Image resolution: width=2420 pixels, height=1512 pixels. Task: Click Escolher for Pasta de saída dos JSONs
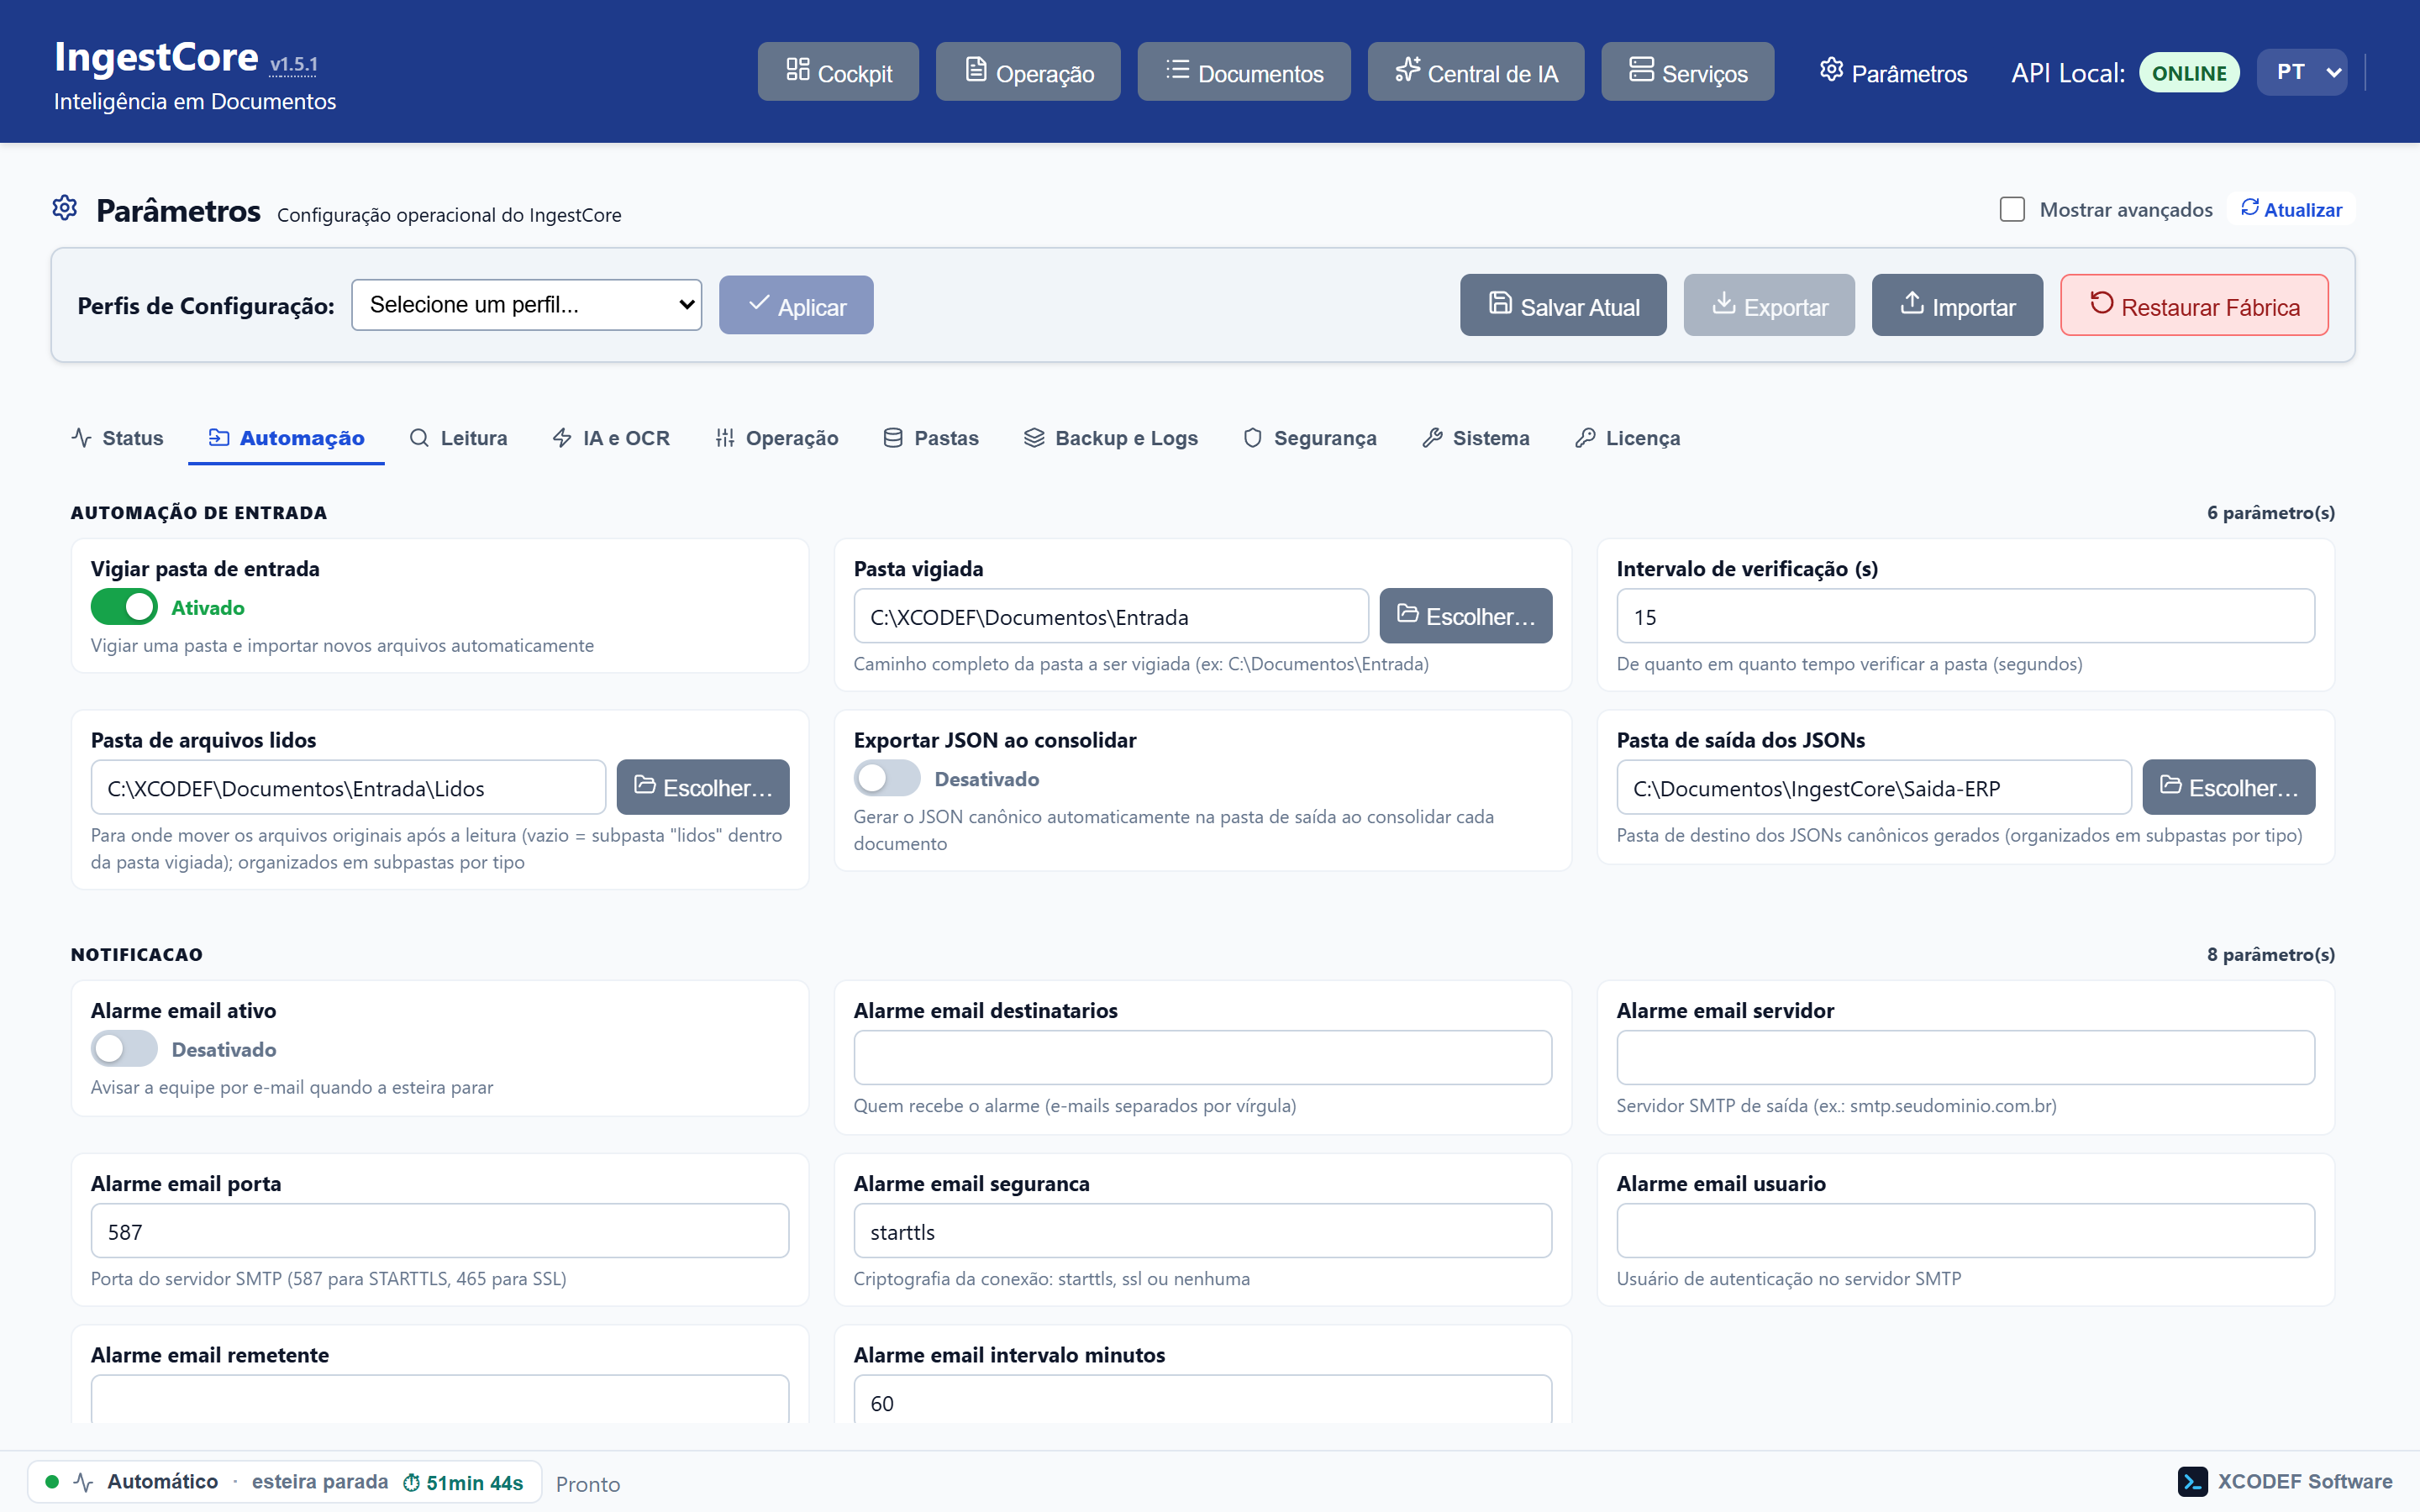[2229, 787]
